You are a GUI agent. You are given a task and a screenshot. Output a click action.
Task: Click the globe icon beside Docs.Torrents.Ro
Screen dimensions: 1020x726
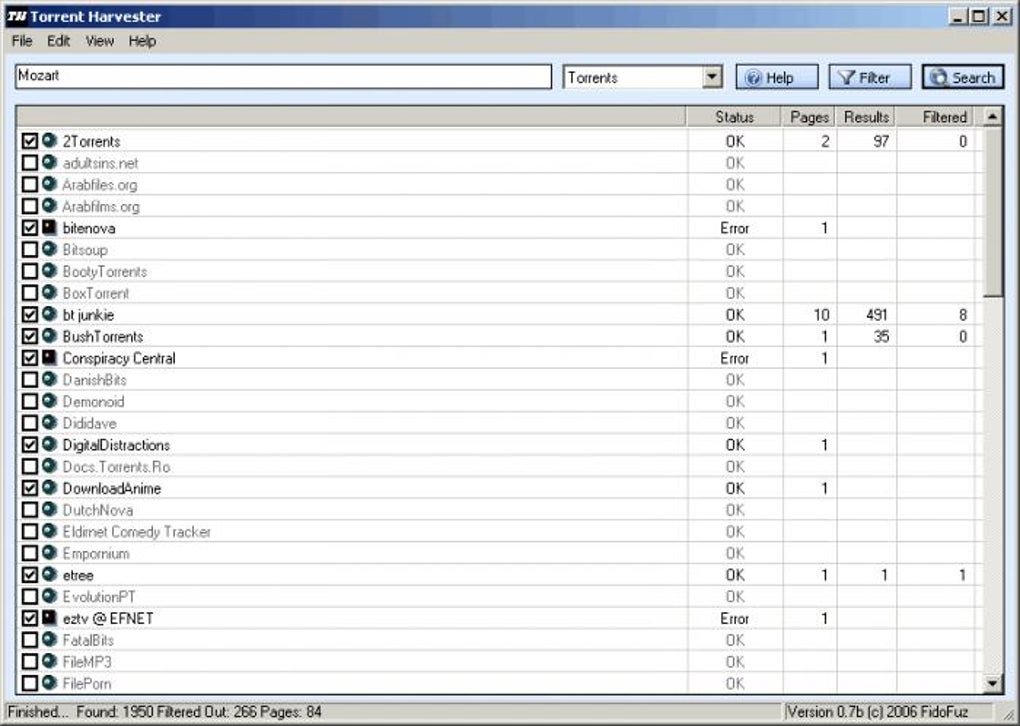click(49, 466)
